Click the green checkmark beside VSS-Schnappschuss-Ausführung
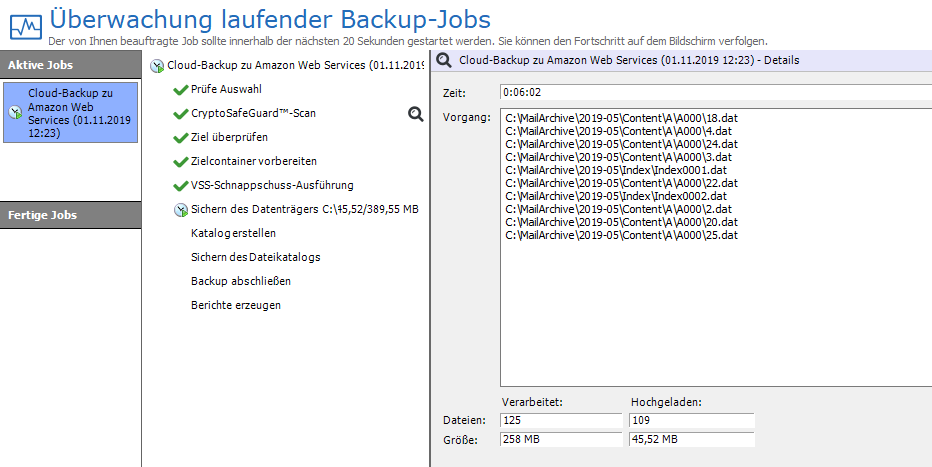 [x=180, y=186]
